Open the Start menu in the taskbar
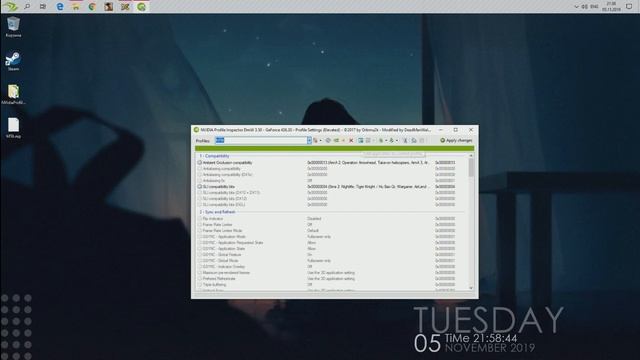Image resolution: width=640 pixels, height=360 pixels. point(10,6)
